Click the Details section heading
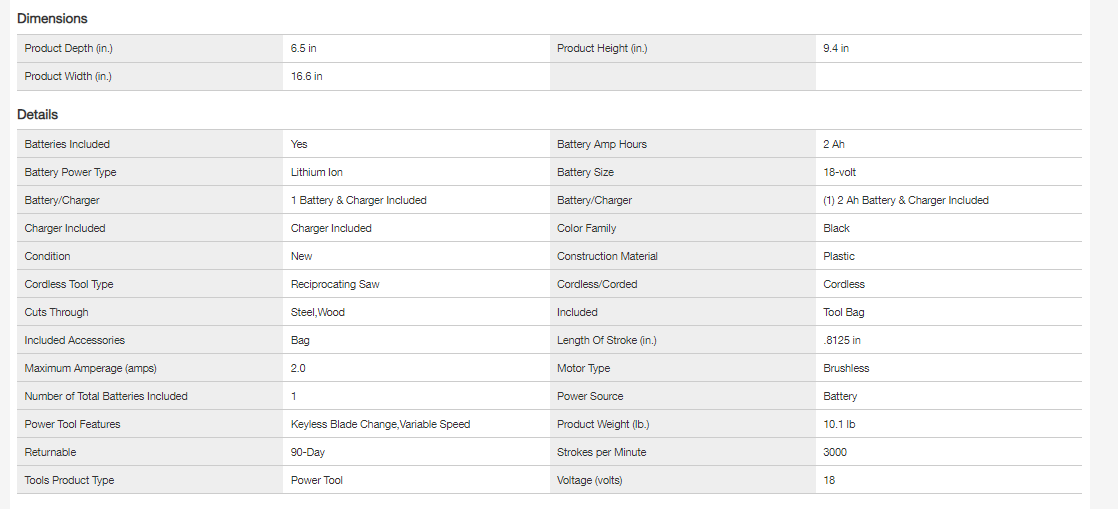Screen dimensions: 1118x509 tap(38, 114)
